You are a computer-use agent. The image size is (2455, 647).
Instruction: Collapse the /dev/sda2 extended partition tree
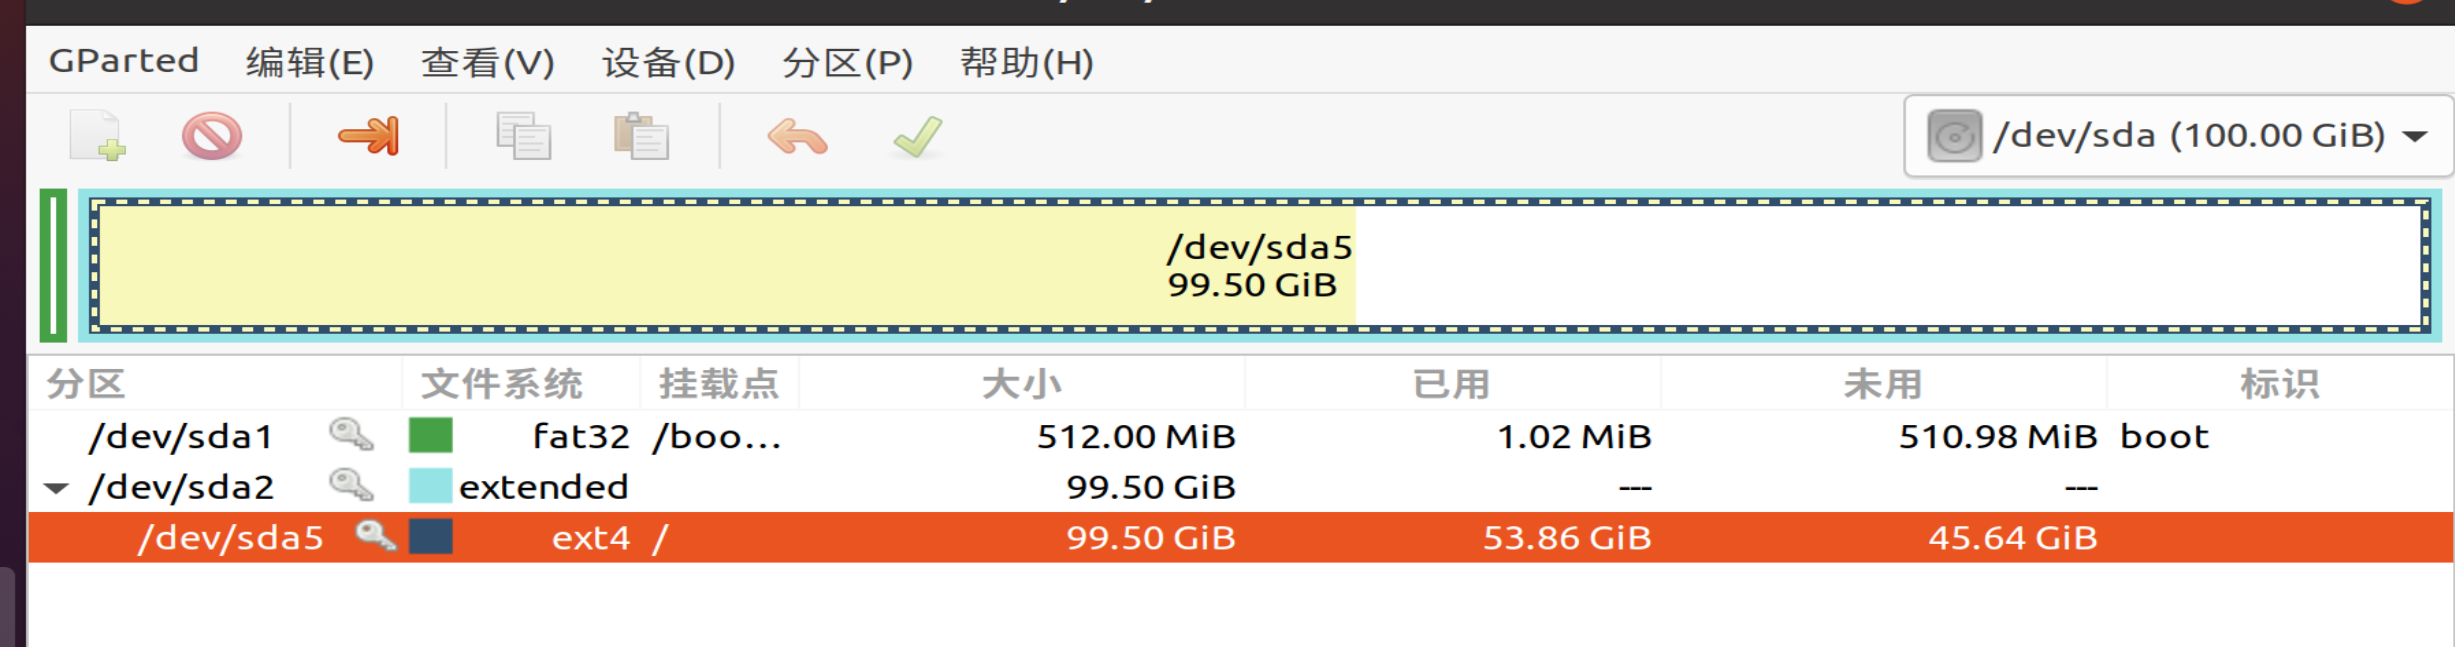(57, 488)
